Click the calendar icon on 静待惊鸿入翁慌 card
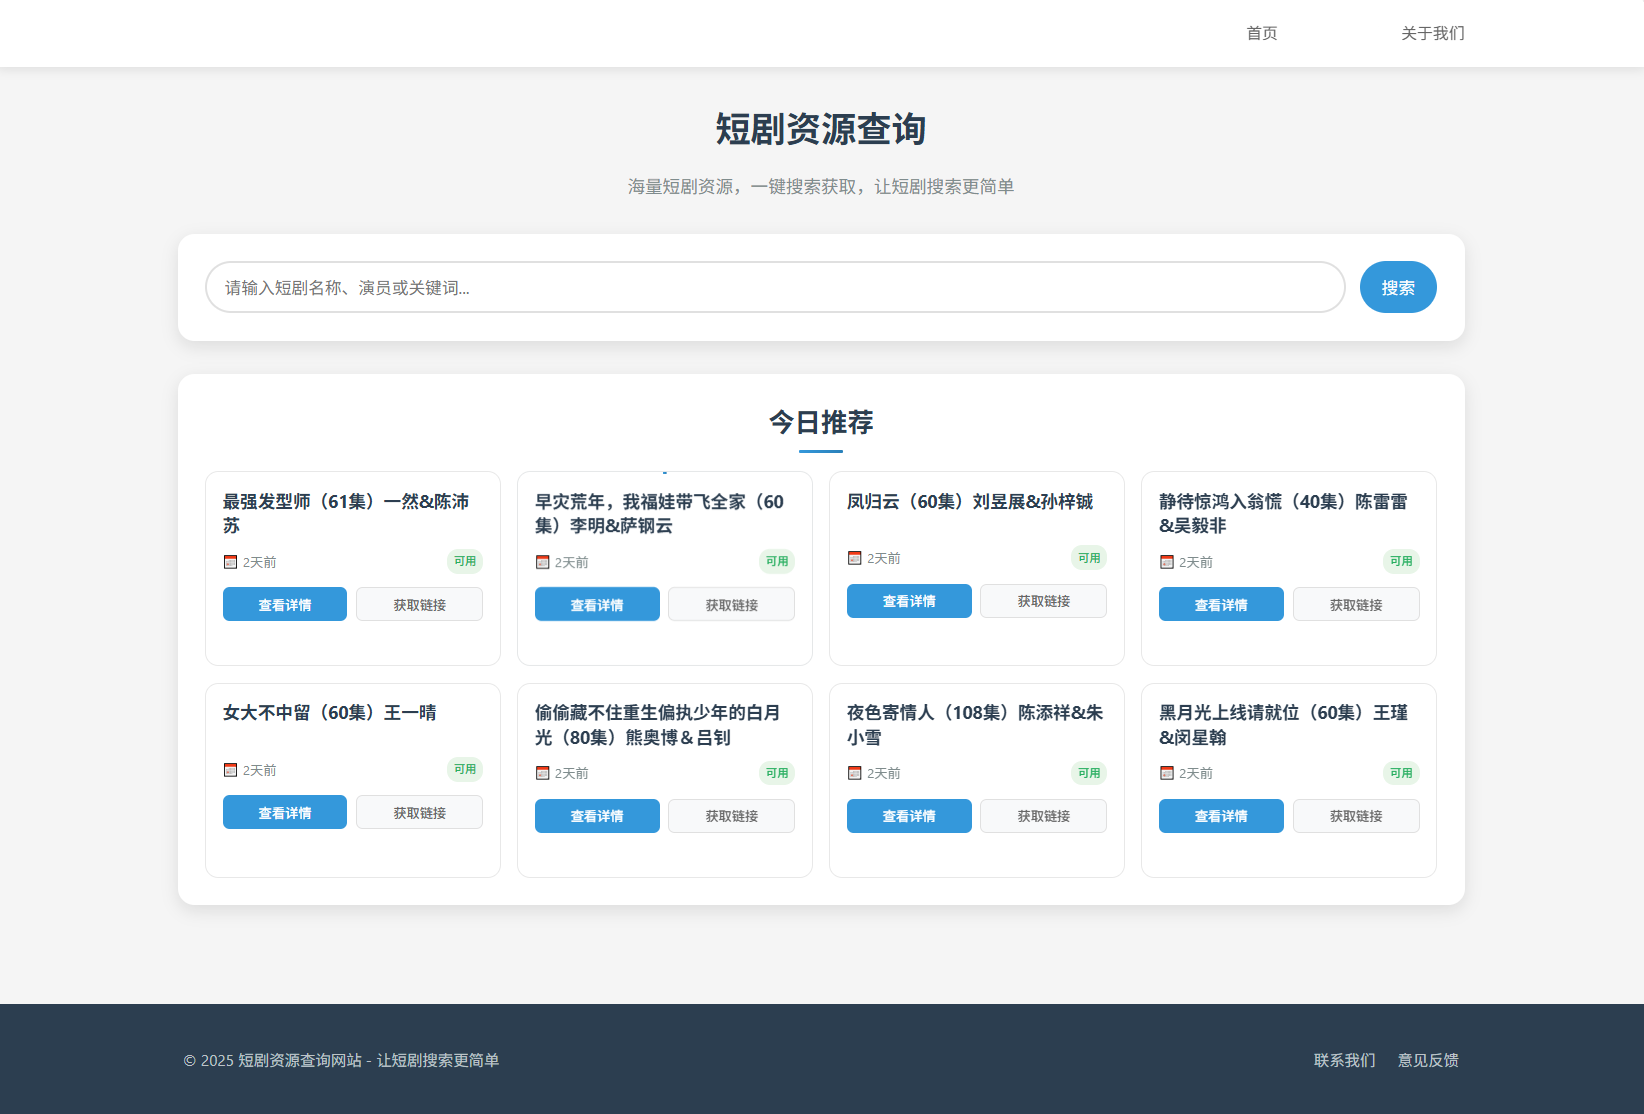Screen dimensions: 1644x1114 [x=1166, y=561]
